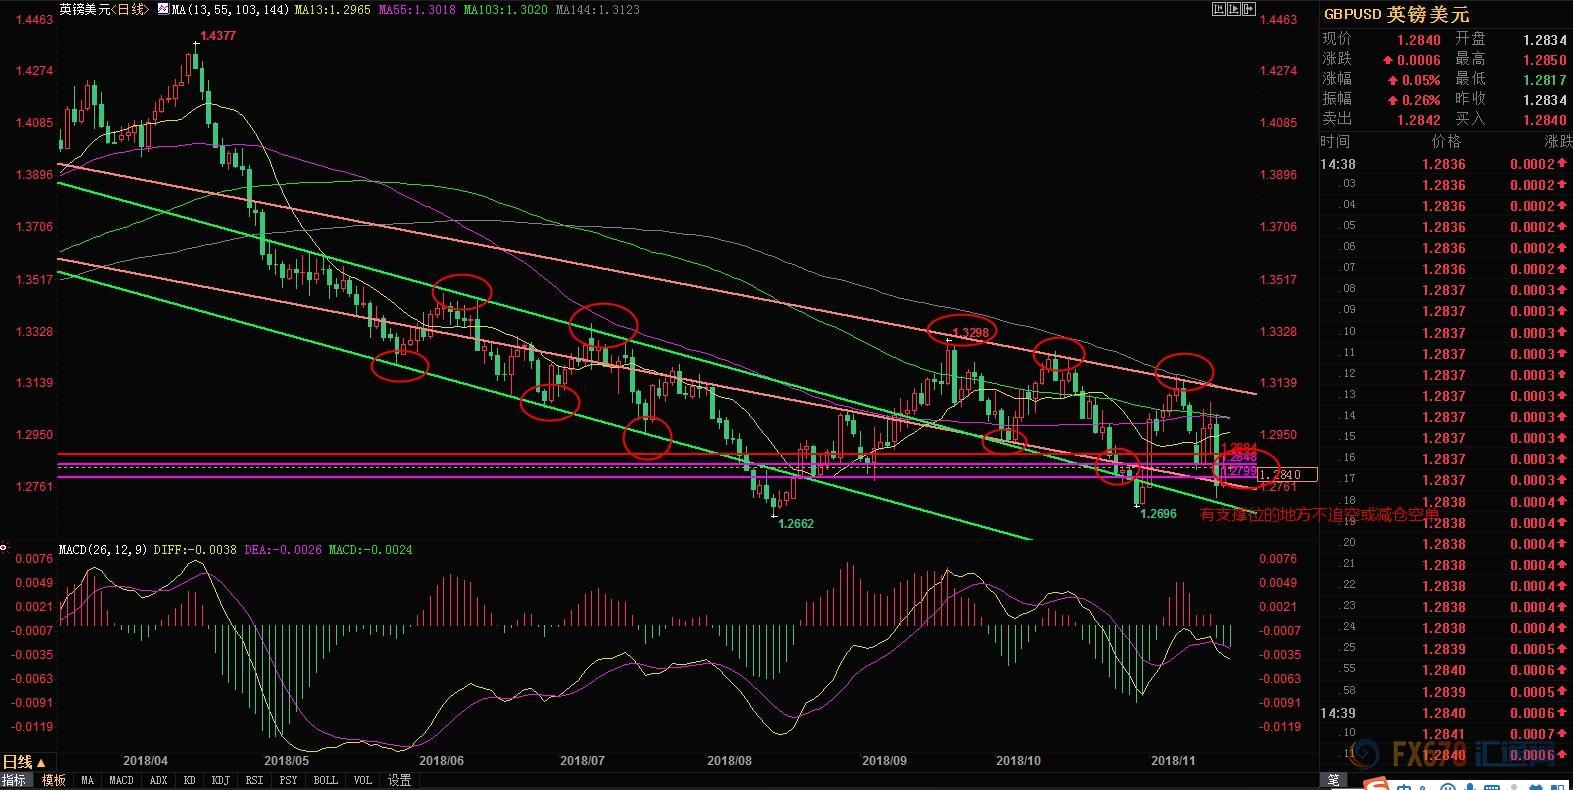
Task: Click the 最高 value 1.2850
Action: [x=1544, y=60]
